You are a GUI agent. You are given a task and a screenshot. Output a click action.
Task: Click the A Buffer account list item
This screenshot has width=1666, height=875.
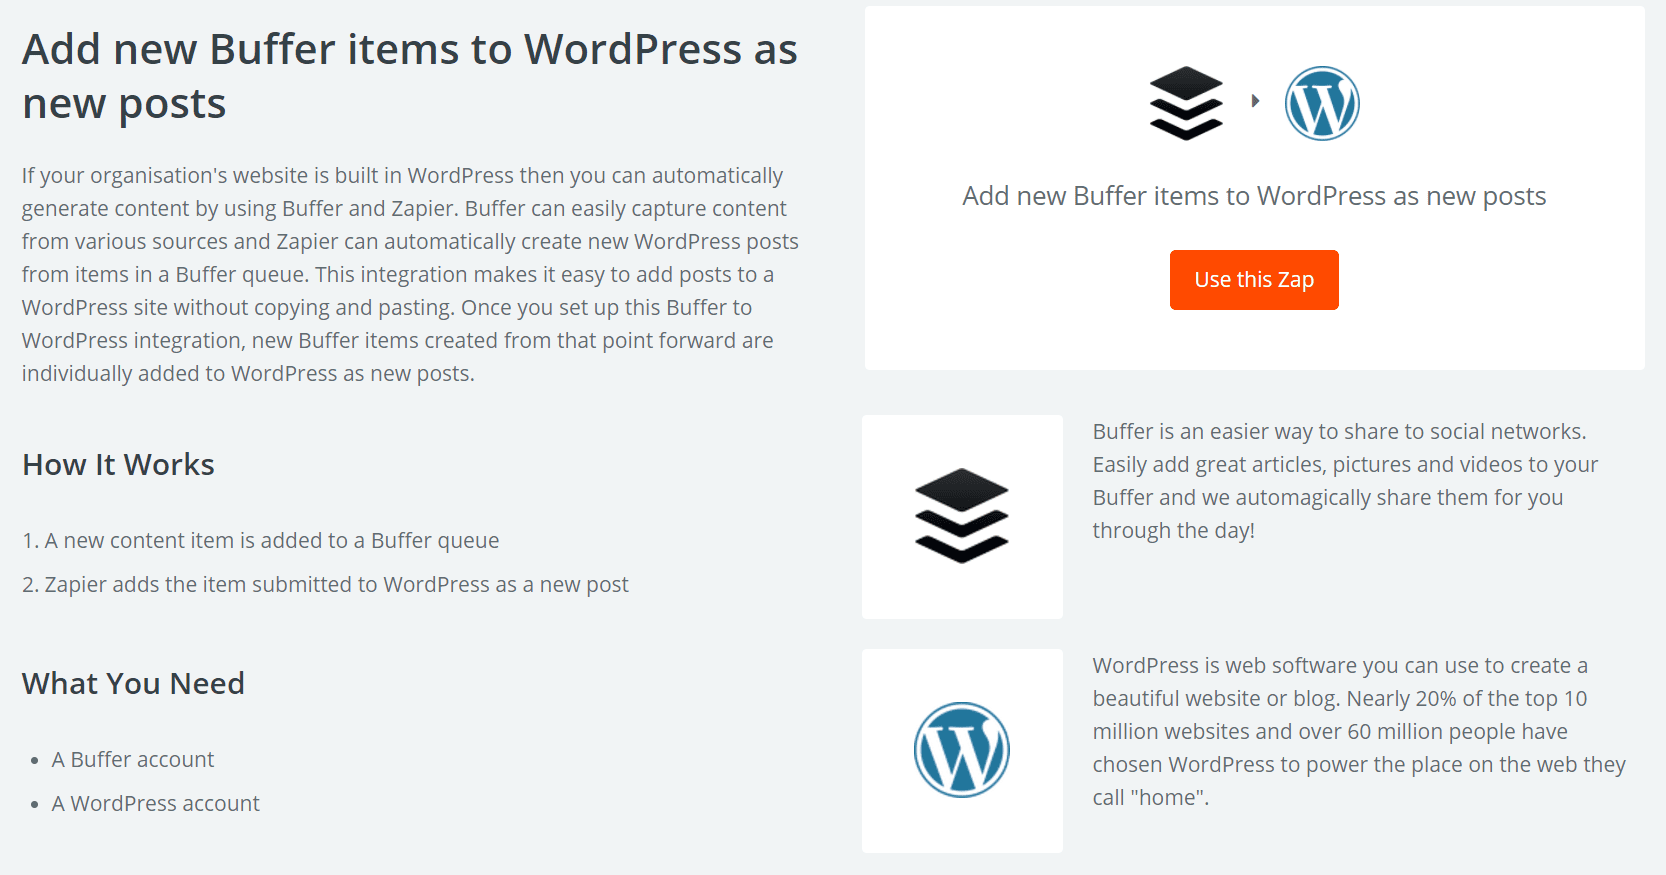[133, 760]
